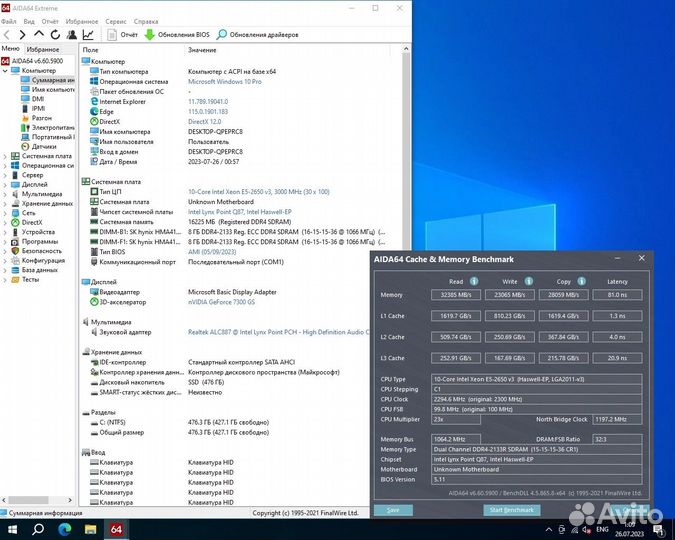The width and height of the screenshot is (675, 540).
Task: Expand the Сервер tree node
Action: coord(5,175)
